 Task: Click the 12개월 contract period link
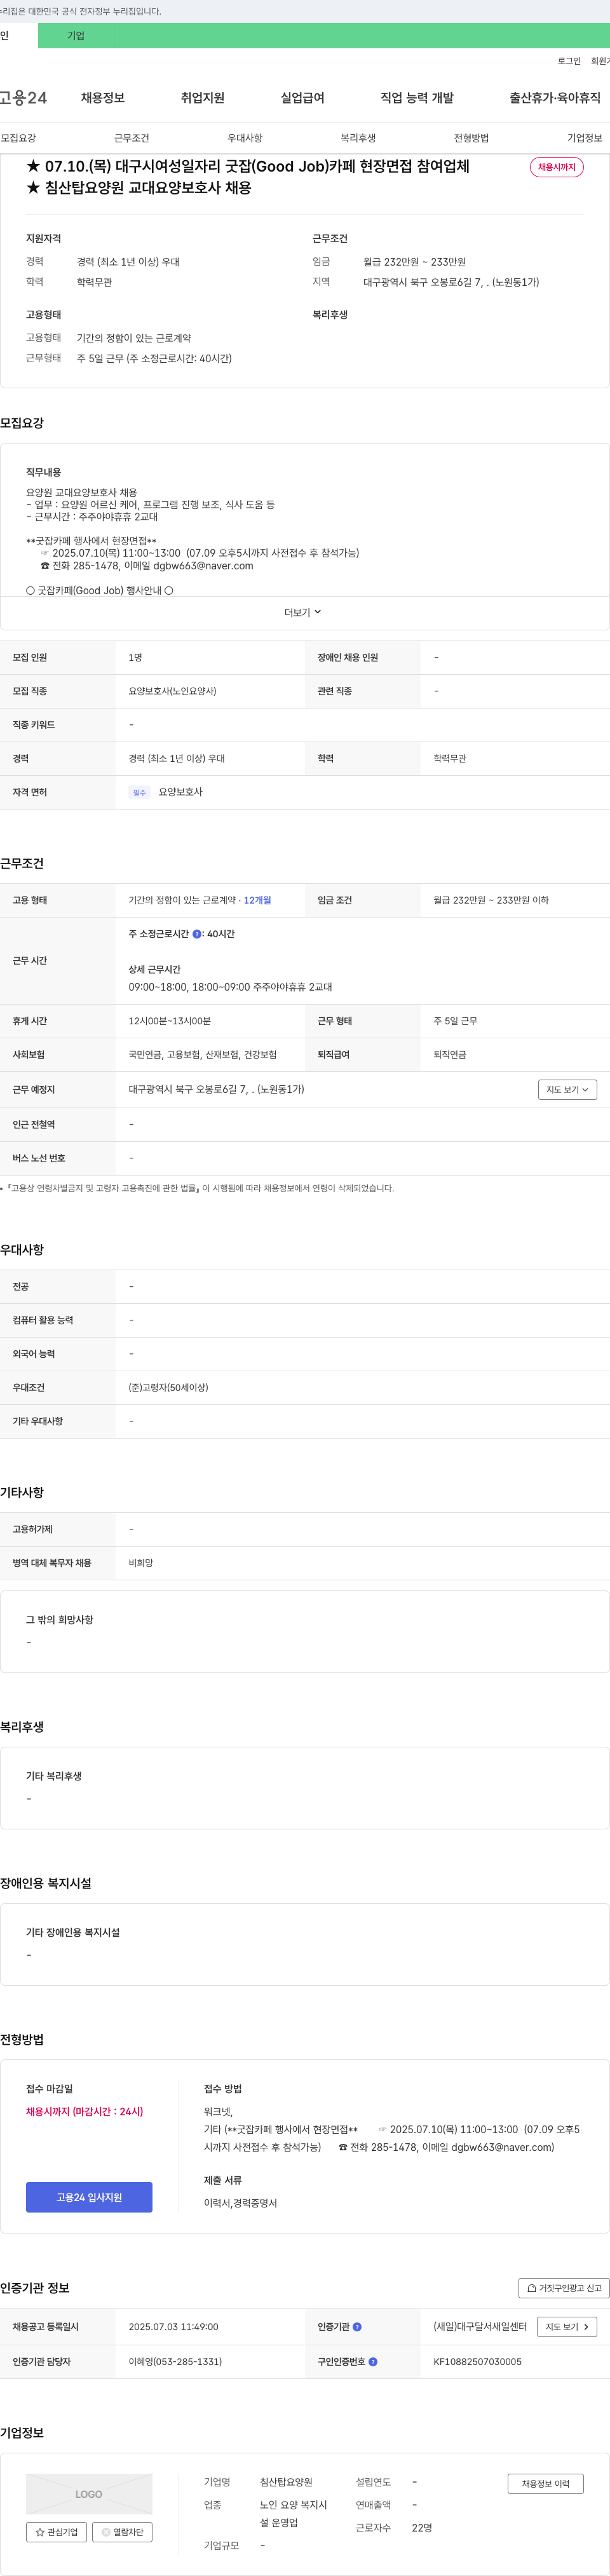coord(257,900)
